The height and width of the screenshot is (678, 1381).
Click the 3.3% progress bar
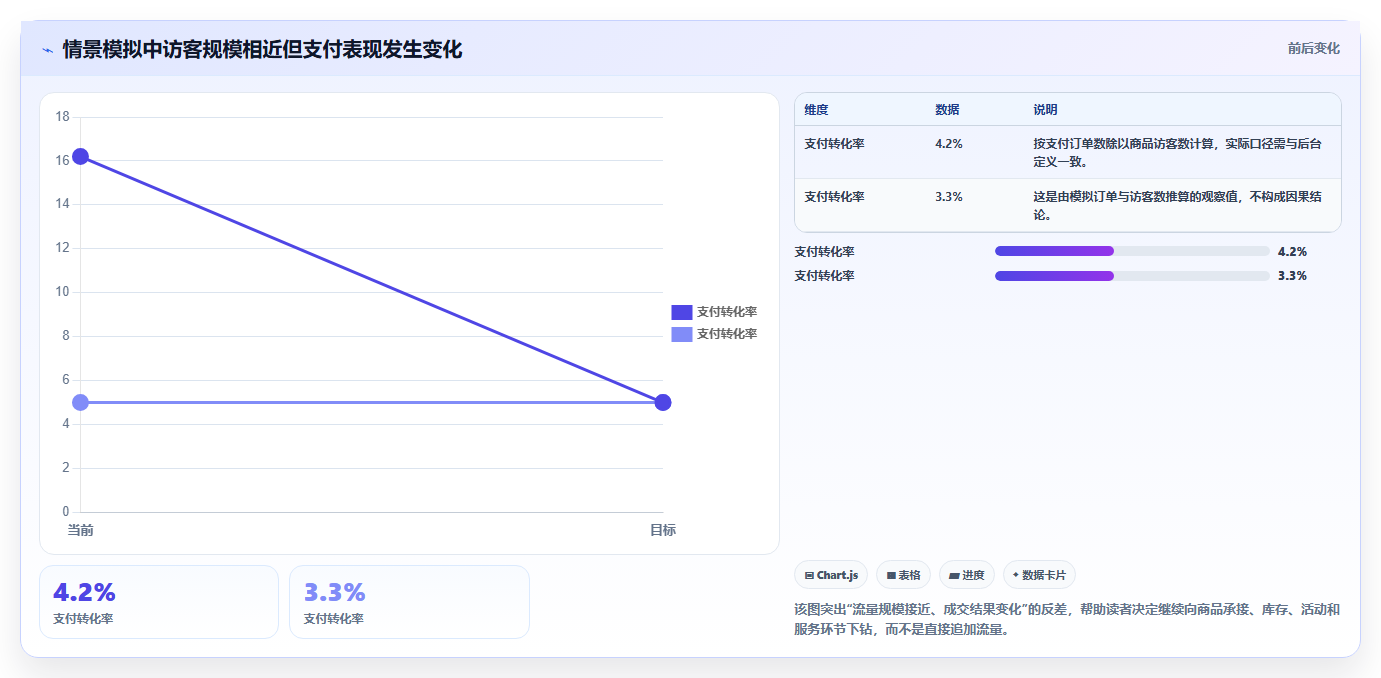tap(1132, 276)
